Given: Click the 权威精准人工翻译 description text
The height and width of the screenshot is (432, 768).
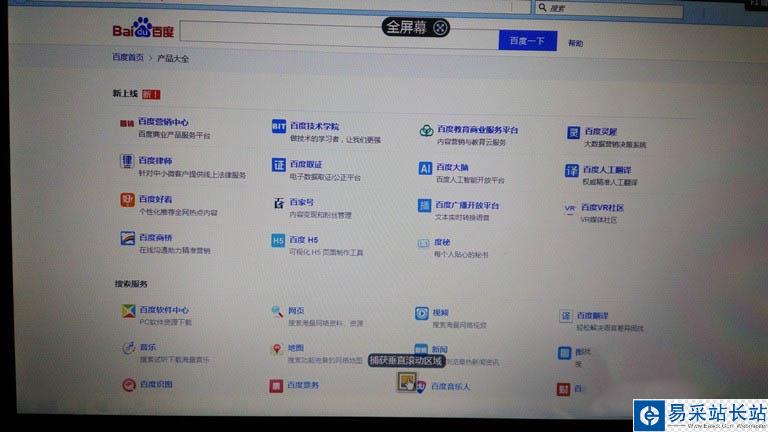Looking at the screenshot, I should [610, 182].
